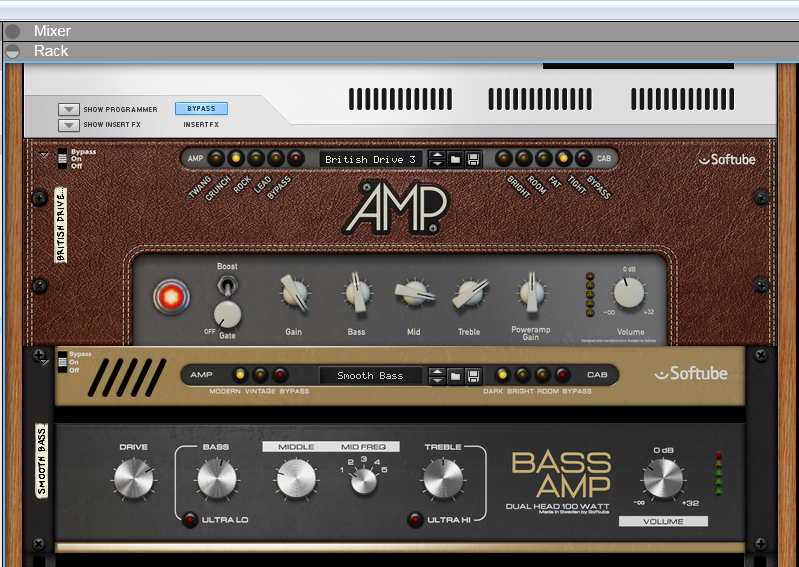Viewport: 799px width, 567px height.
Task: Toggle Bass Amp Bypass/On/Off switch
Action: [62, 362]
